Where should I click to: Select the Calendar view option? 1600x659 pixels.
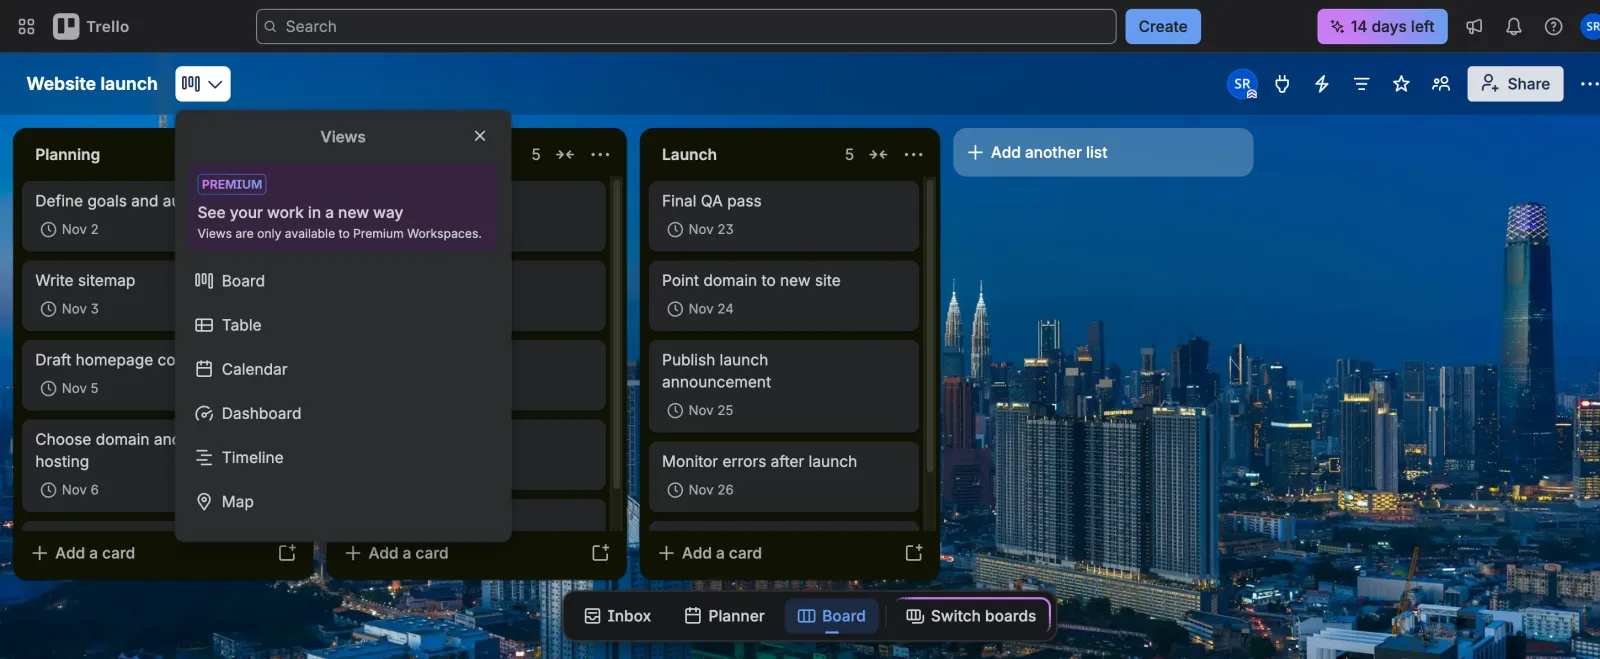pos(343,369)
